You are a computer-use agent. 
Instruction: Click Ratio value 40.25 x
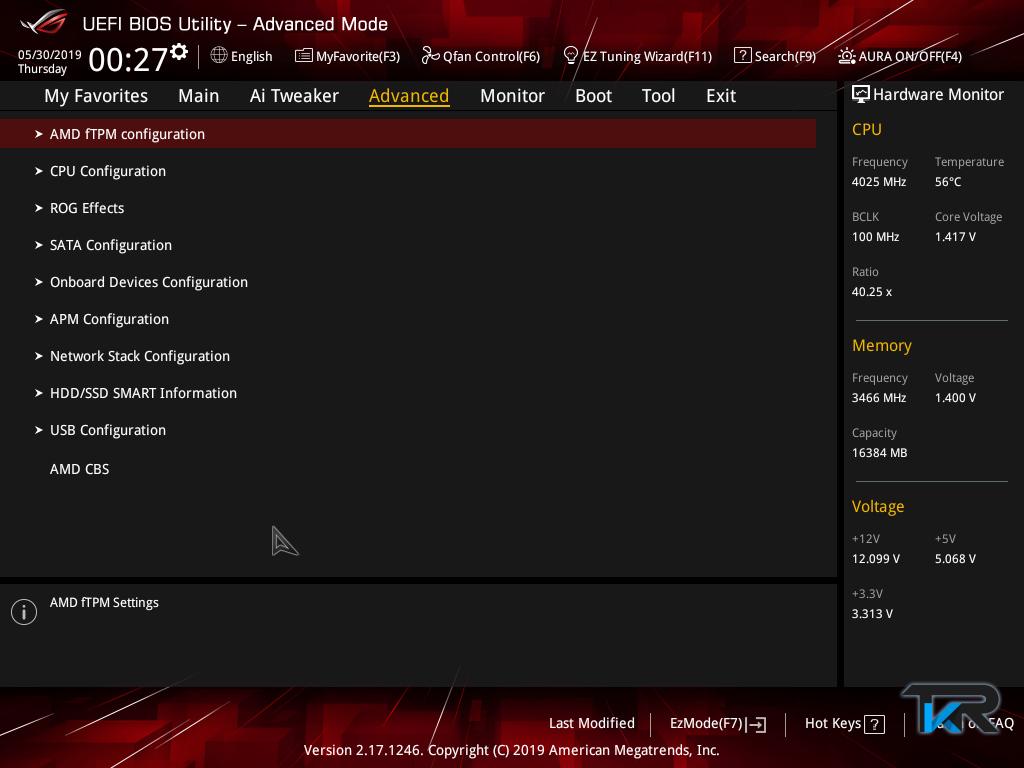pyautogui.click(x=871, y=292)
